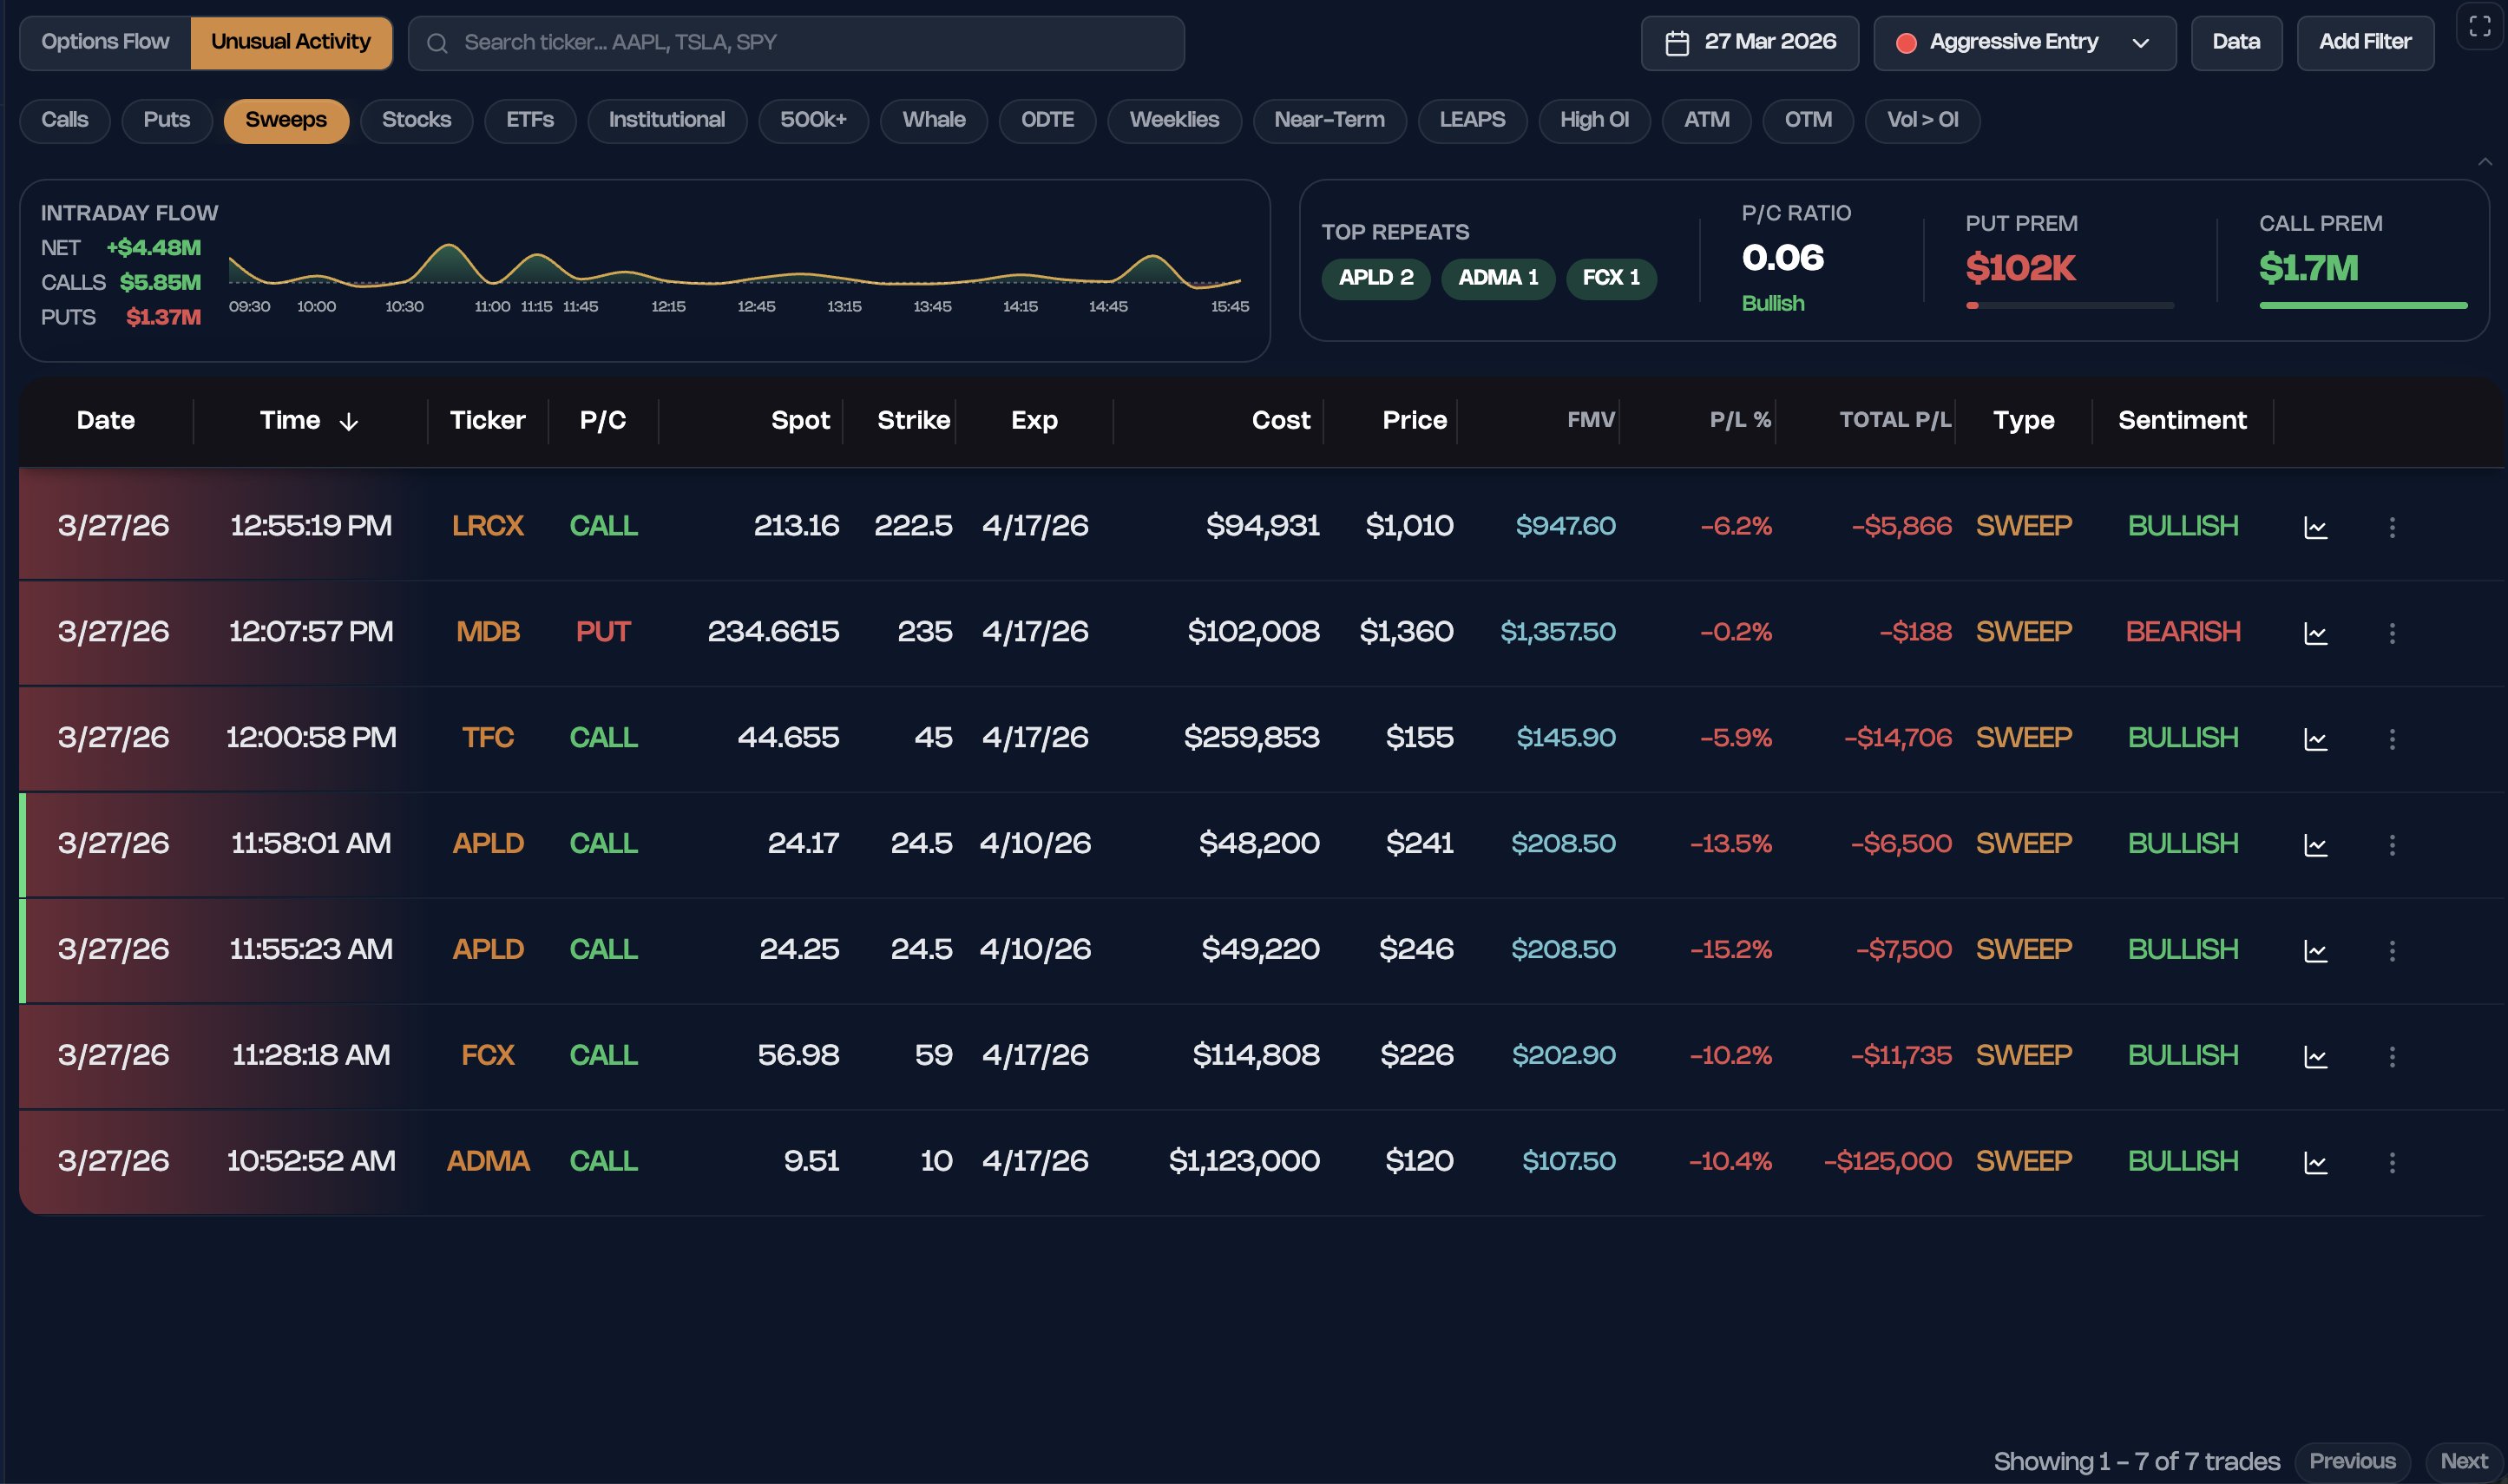
Task: Toggle the Sweeps filter chip off
Action: click(x=286, y=120)
